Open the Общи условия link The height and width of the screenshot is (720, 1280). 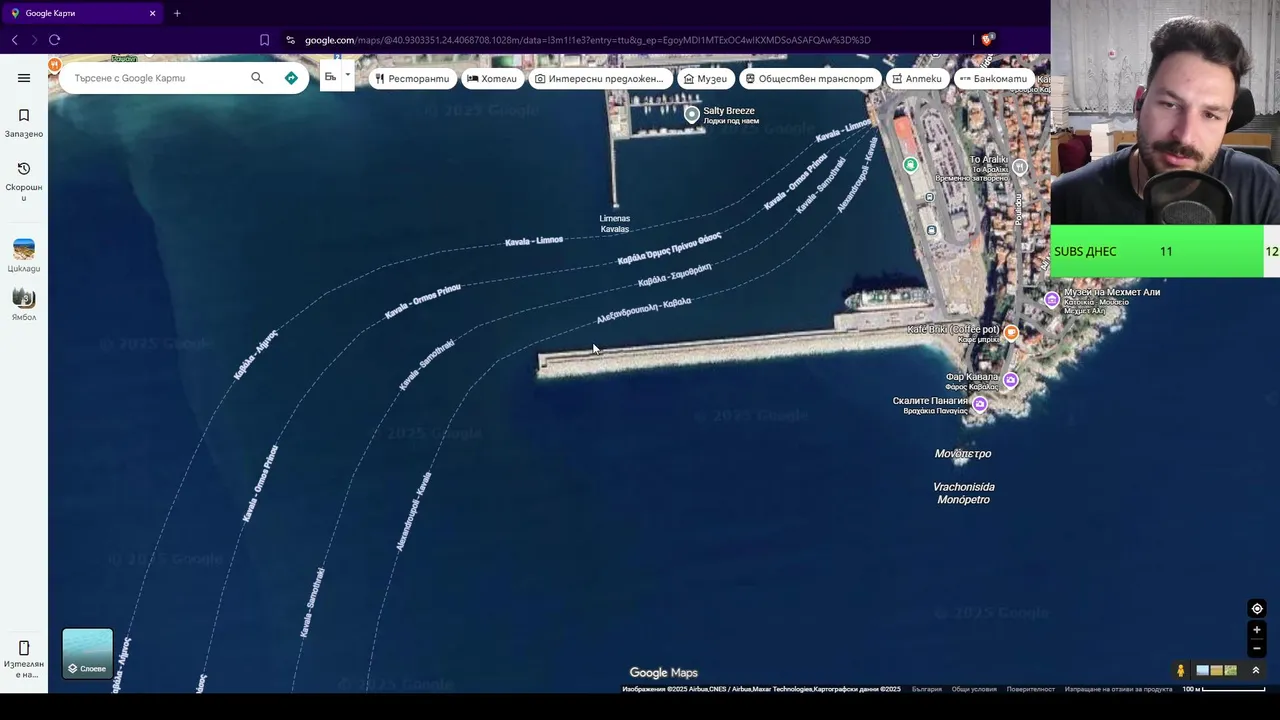point(974,689)
